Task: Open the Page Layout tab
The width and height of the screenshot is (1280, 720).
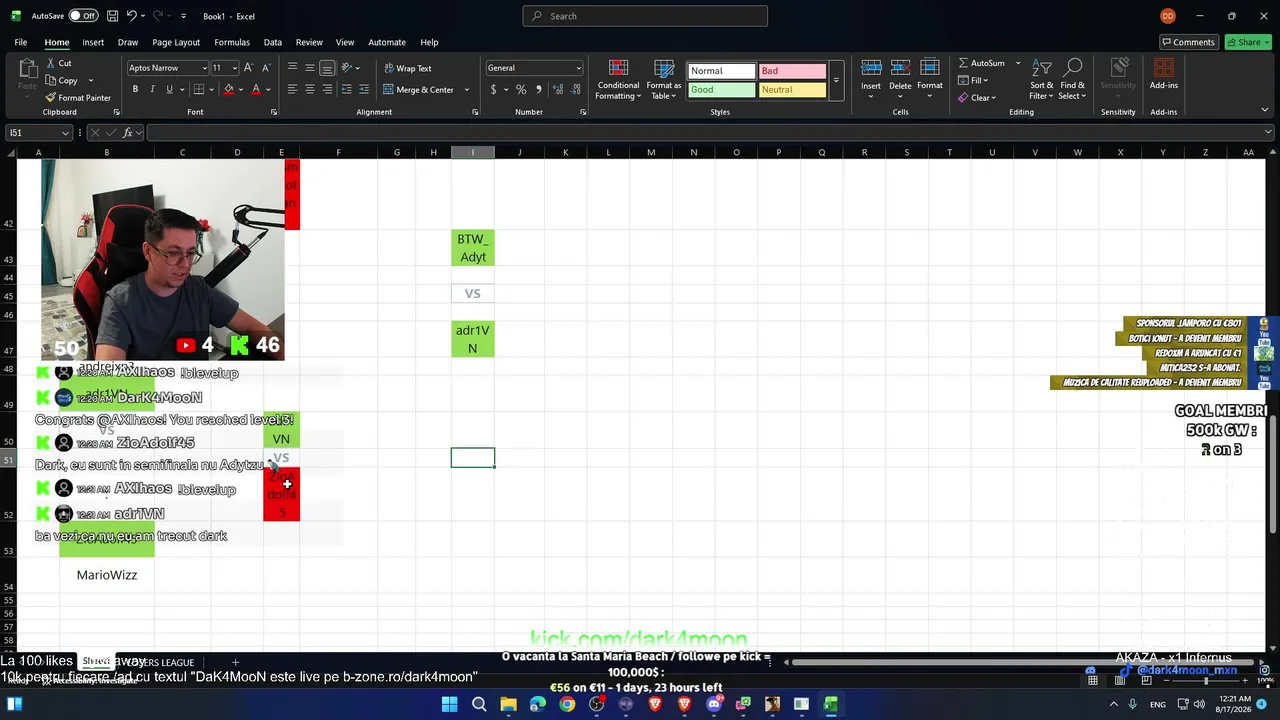Action: pos(176,42)
